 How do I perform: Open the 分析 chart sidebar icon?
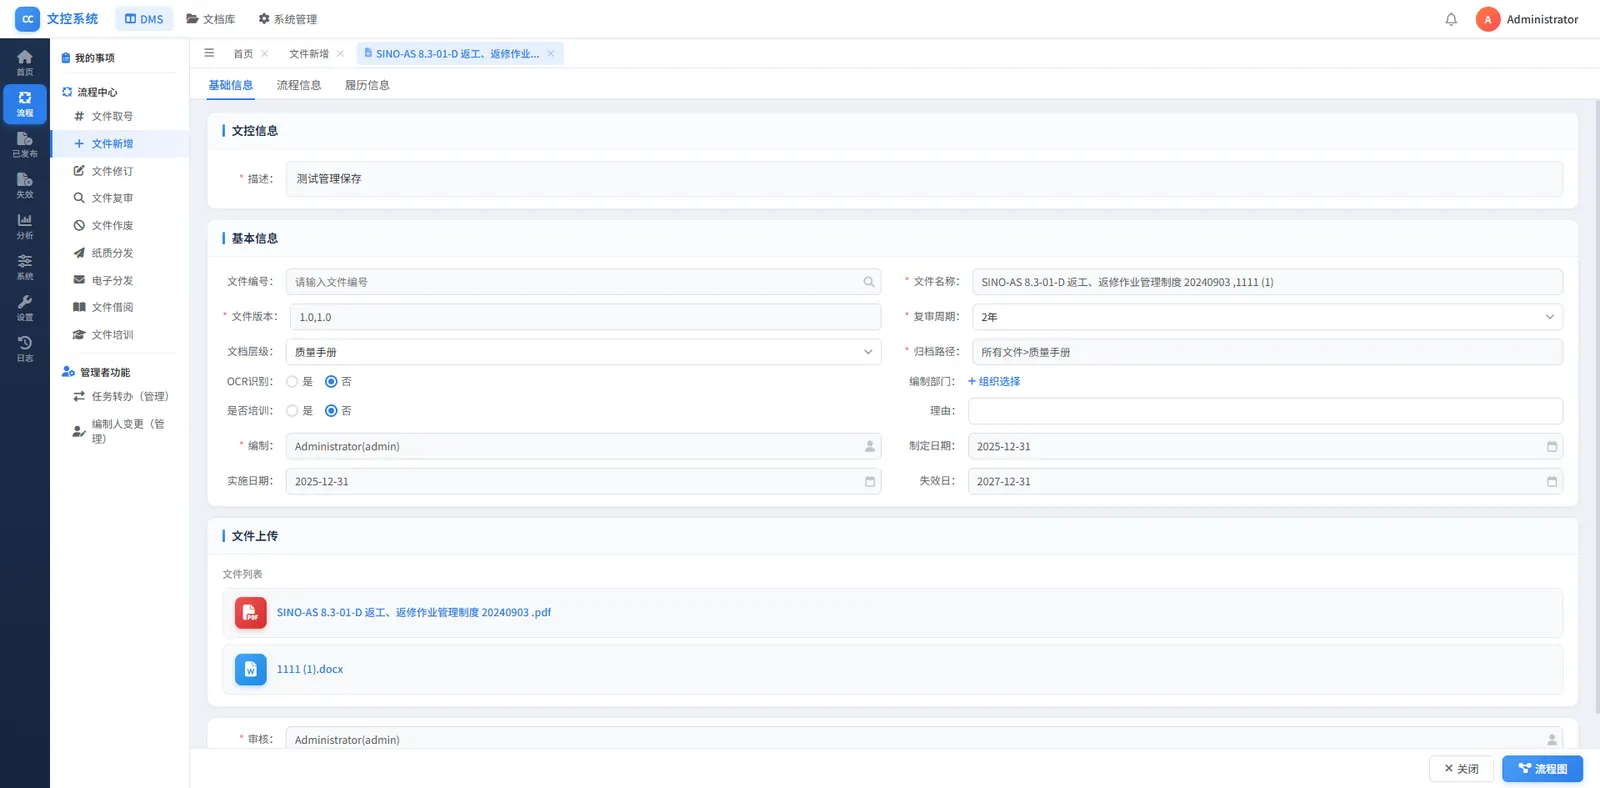click(25, 226)
